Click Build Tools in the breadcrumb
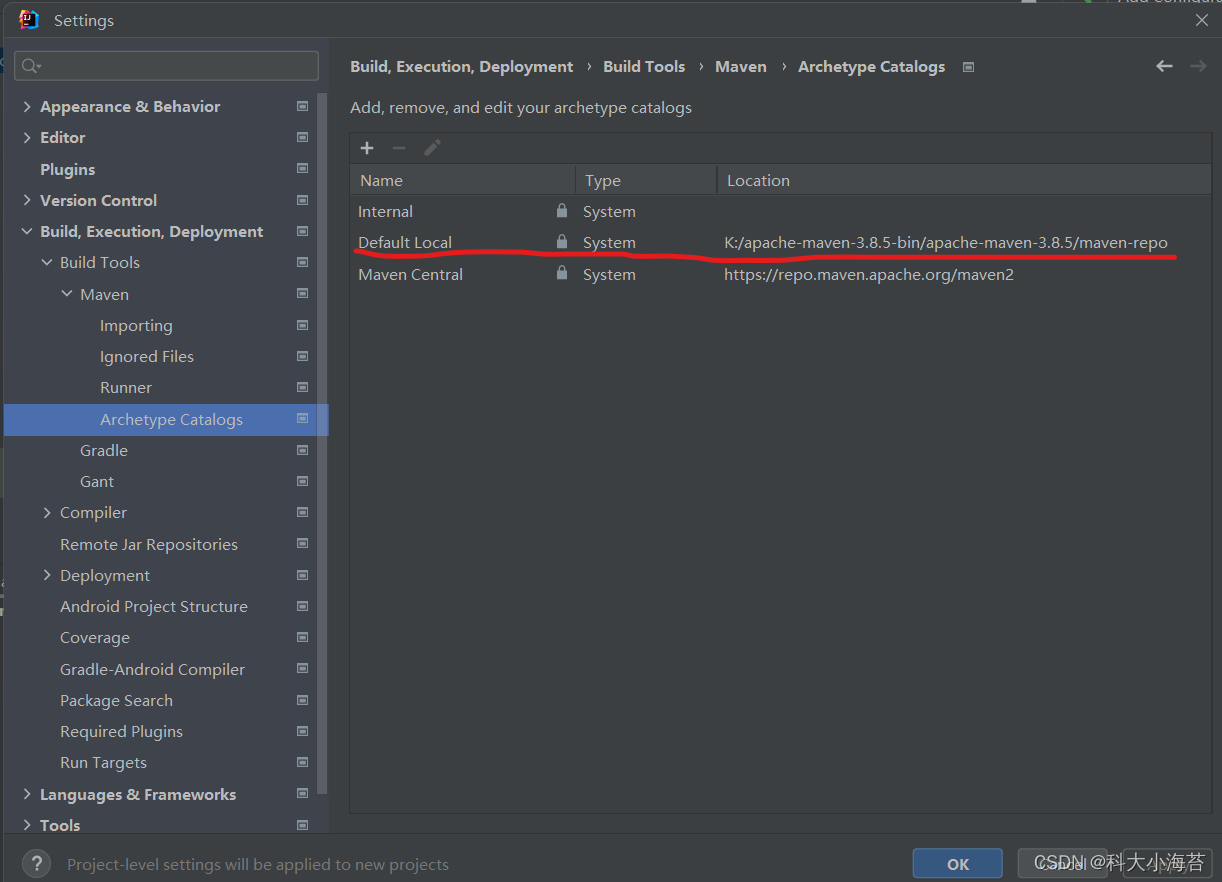The height and width of the screenshot is (882, 1222). (644, 66)
